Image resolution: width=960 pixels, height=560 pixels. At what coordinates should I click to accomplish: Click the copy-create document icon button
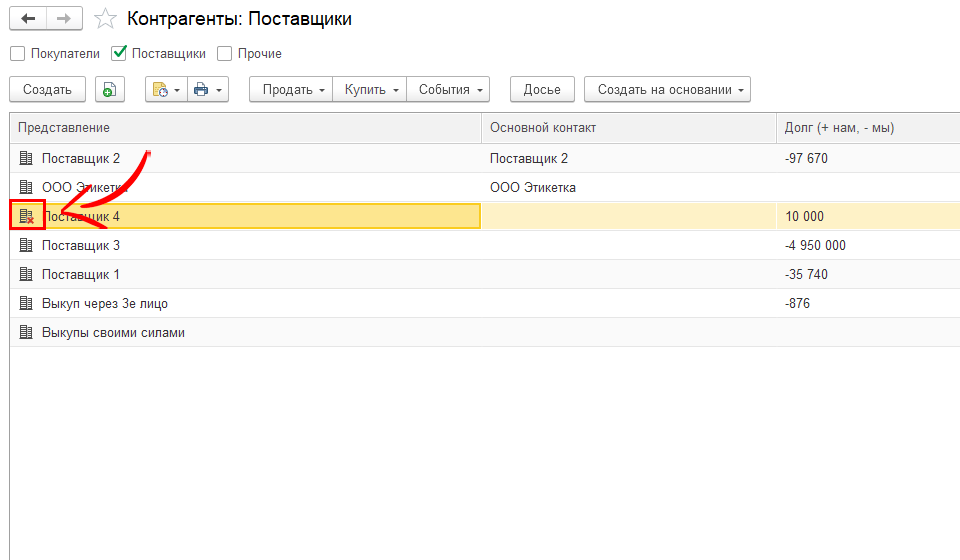(109, 90)
